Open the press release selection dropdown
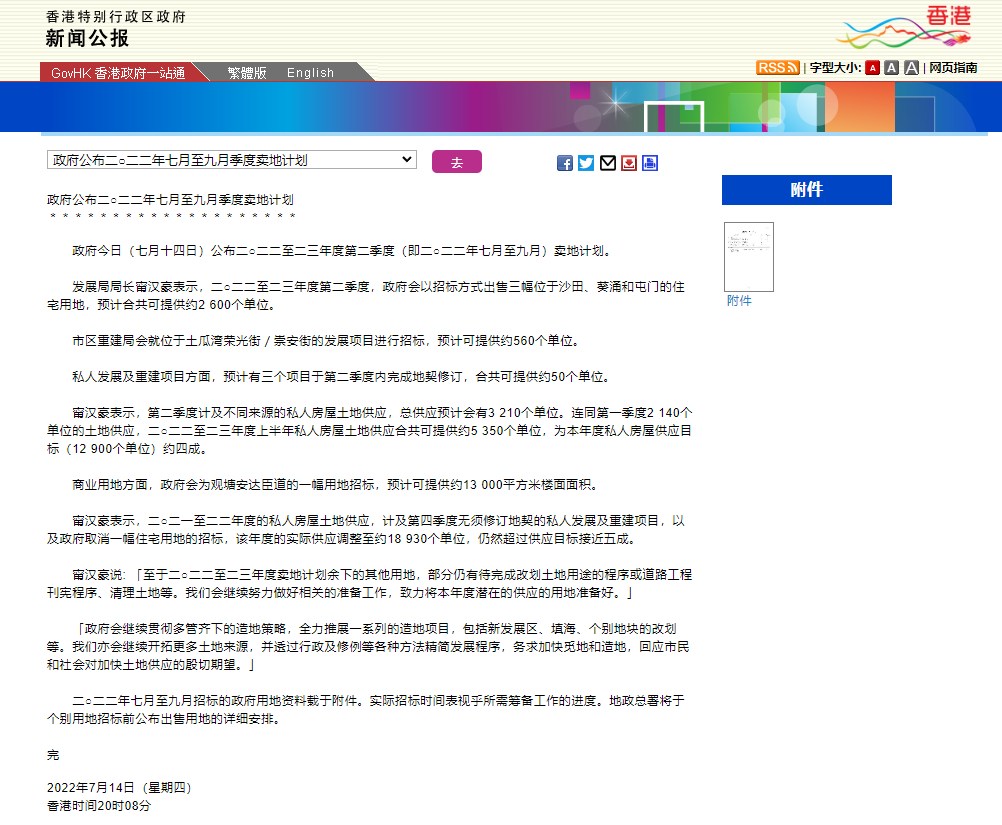Image resolution: width=1002 pixels, height=825 pixels. click(232, 160)
